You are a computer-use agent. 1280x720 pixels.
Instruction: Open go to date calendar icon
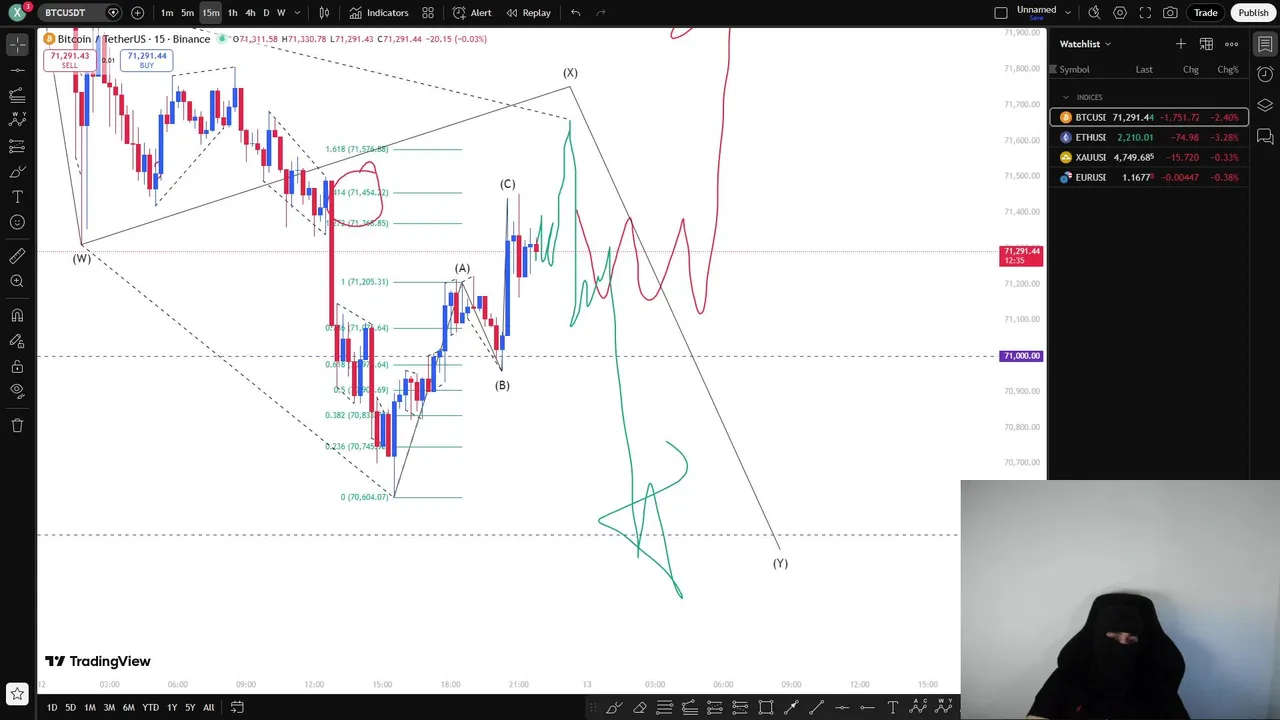click(237, 708)
